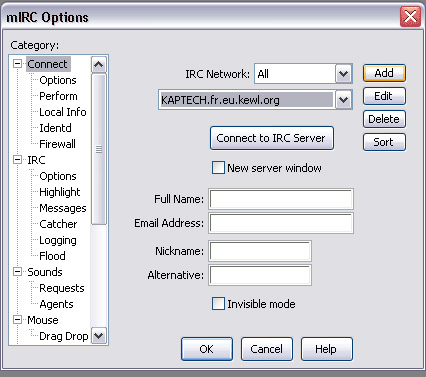This screenshot has width=426, height=377.
Task: Open the Catcher settings
Action: [58, 224]
